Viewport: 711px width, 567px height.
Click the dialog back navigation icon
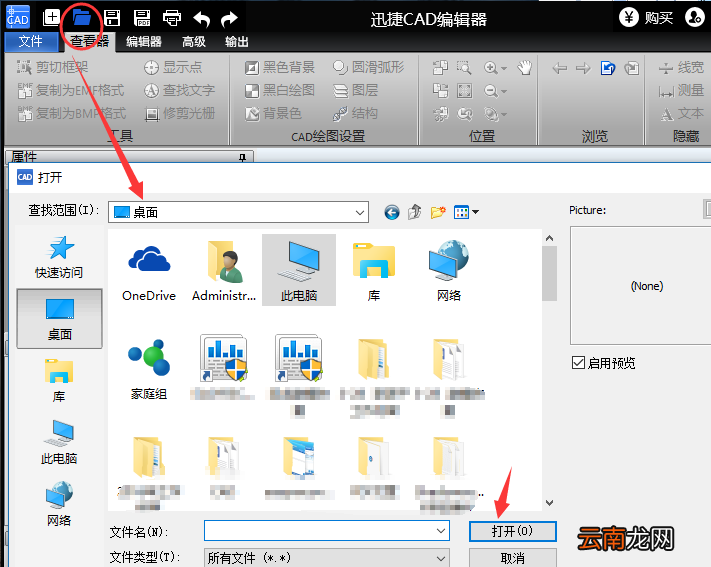[x=392, y=212]
